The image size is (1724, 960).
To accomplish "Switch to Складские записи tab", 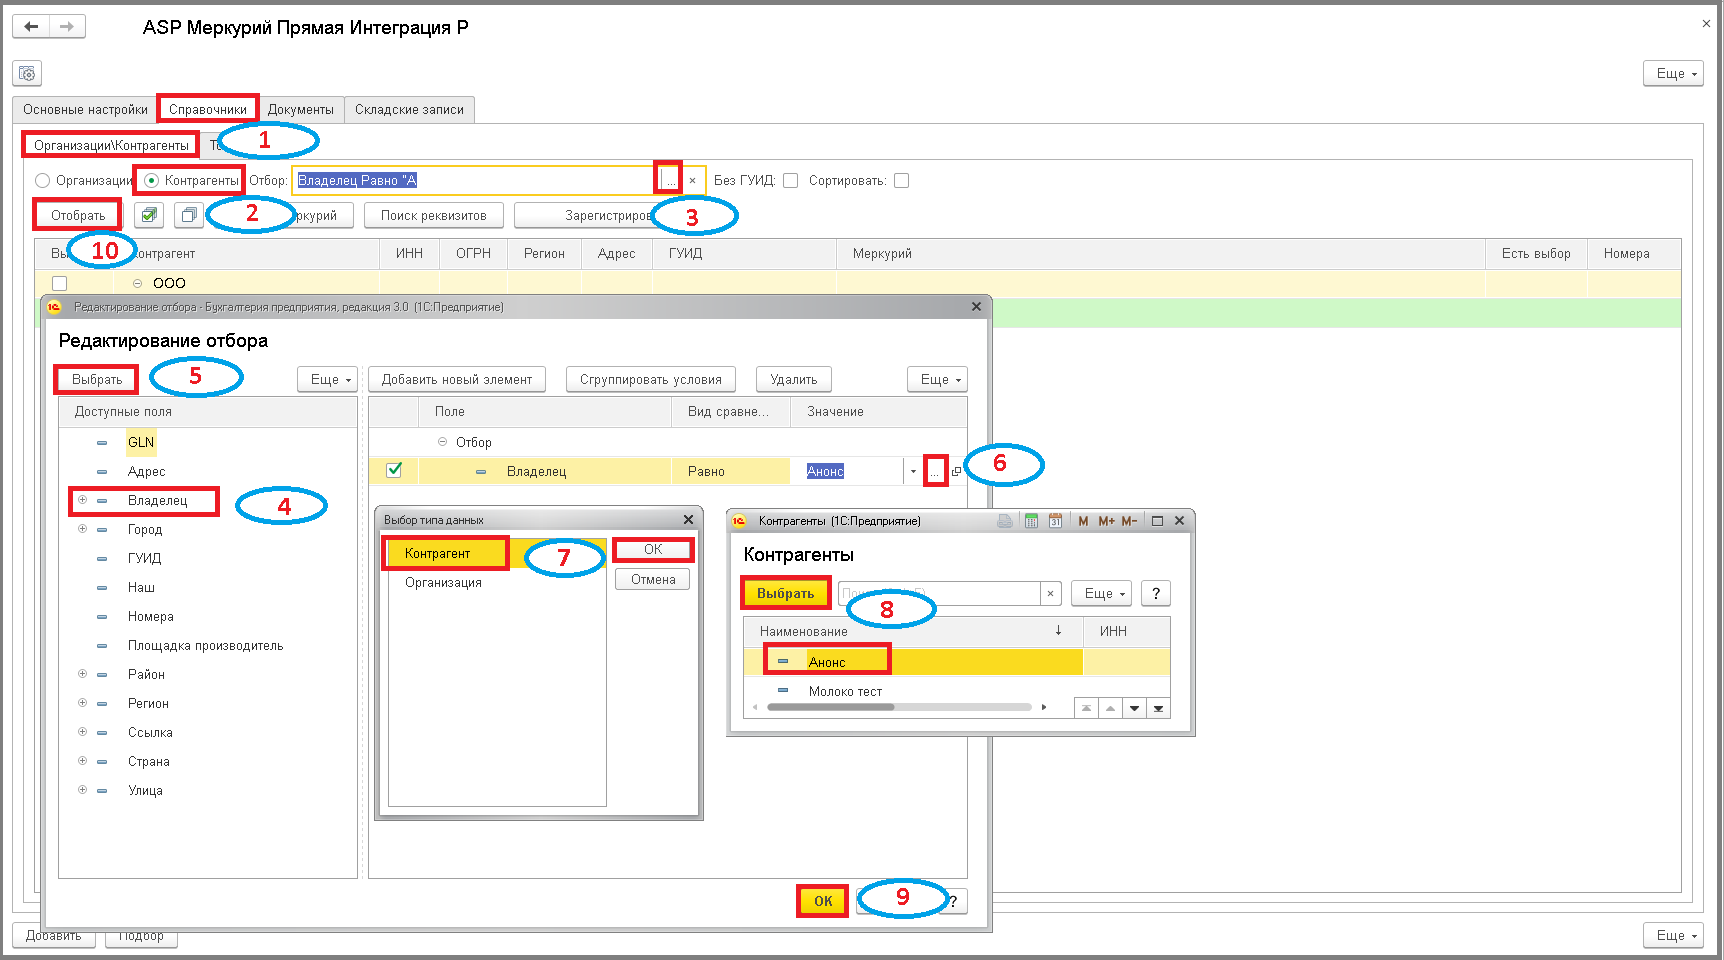I will click(x=409, y=110).
